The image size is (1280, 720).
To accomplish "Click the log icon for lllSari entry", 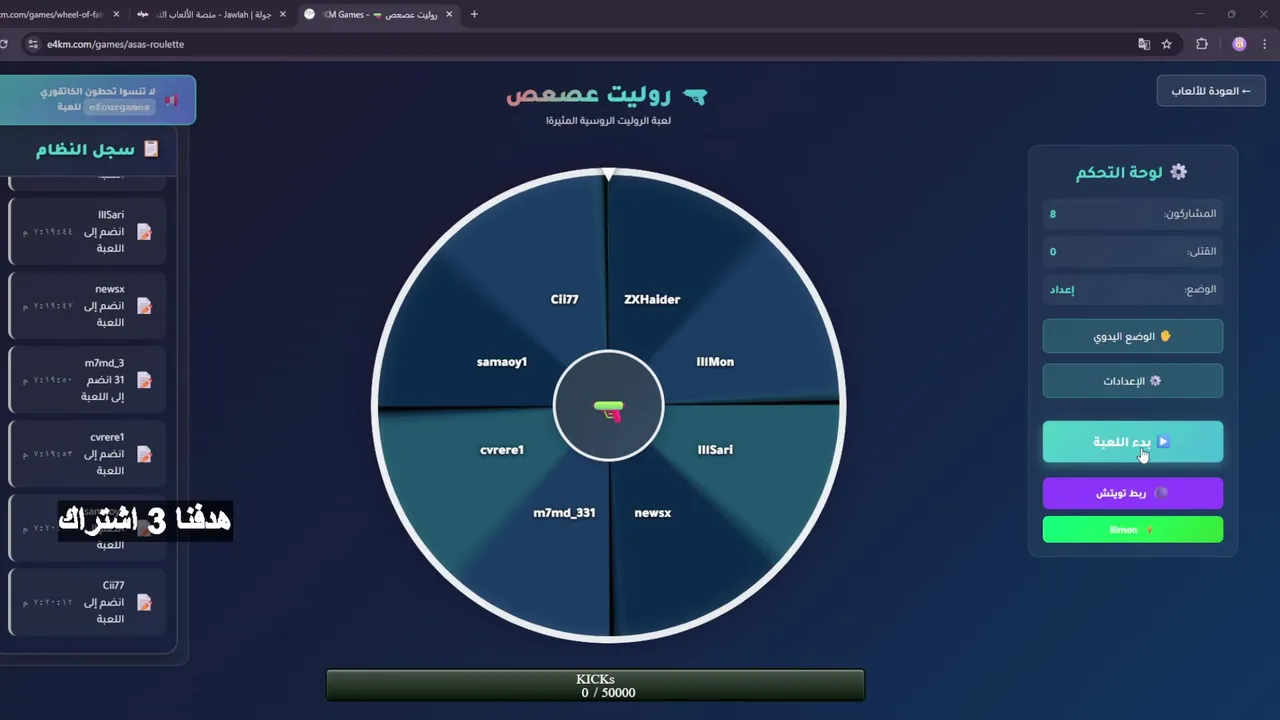I will (144, 232).
